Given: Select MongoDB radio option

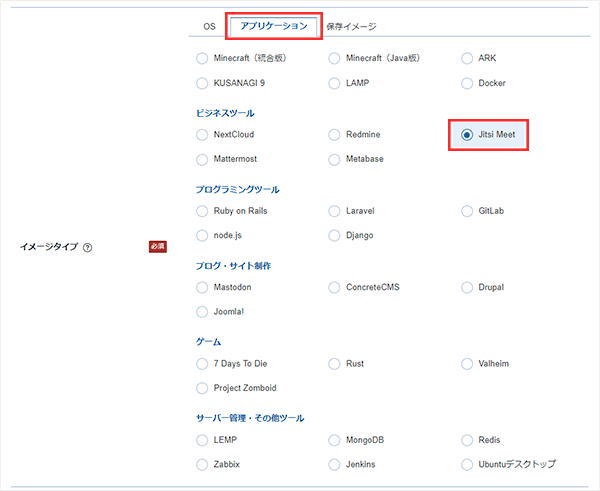Looking at the screenshot, I should click(334, 440).
